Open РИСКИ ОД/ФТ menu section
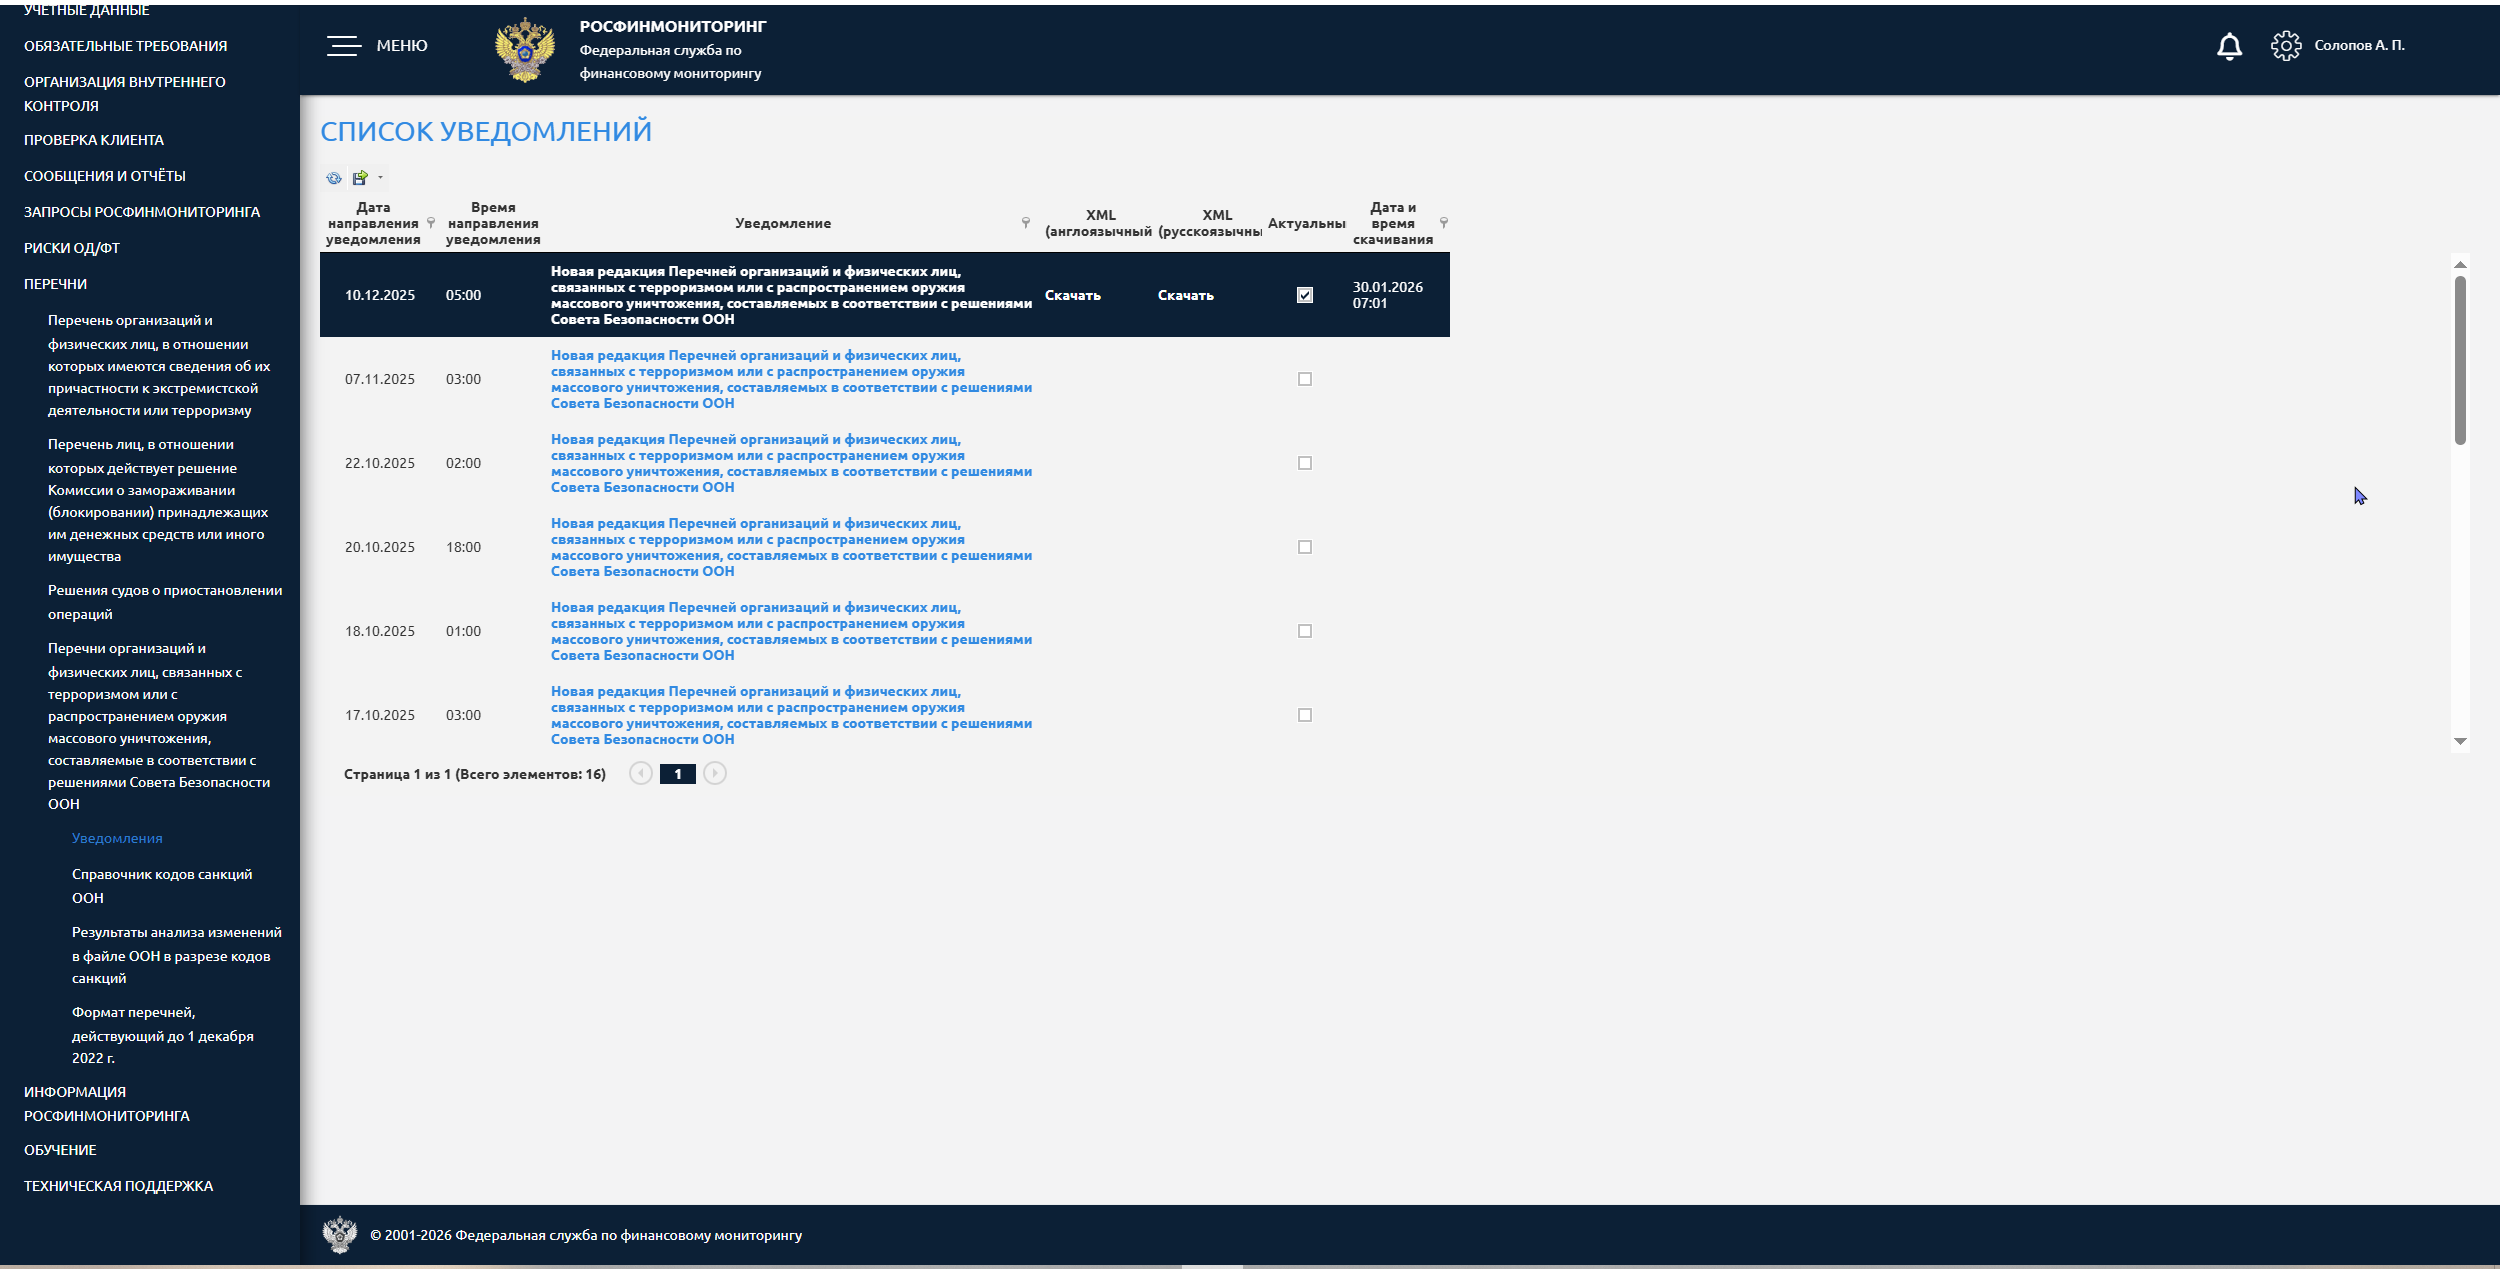The height and width of the screenshot is (1269, 2500). coord(72,248)
